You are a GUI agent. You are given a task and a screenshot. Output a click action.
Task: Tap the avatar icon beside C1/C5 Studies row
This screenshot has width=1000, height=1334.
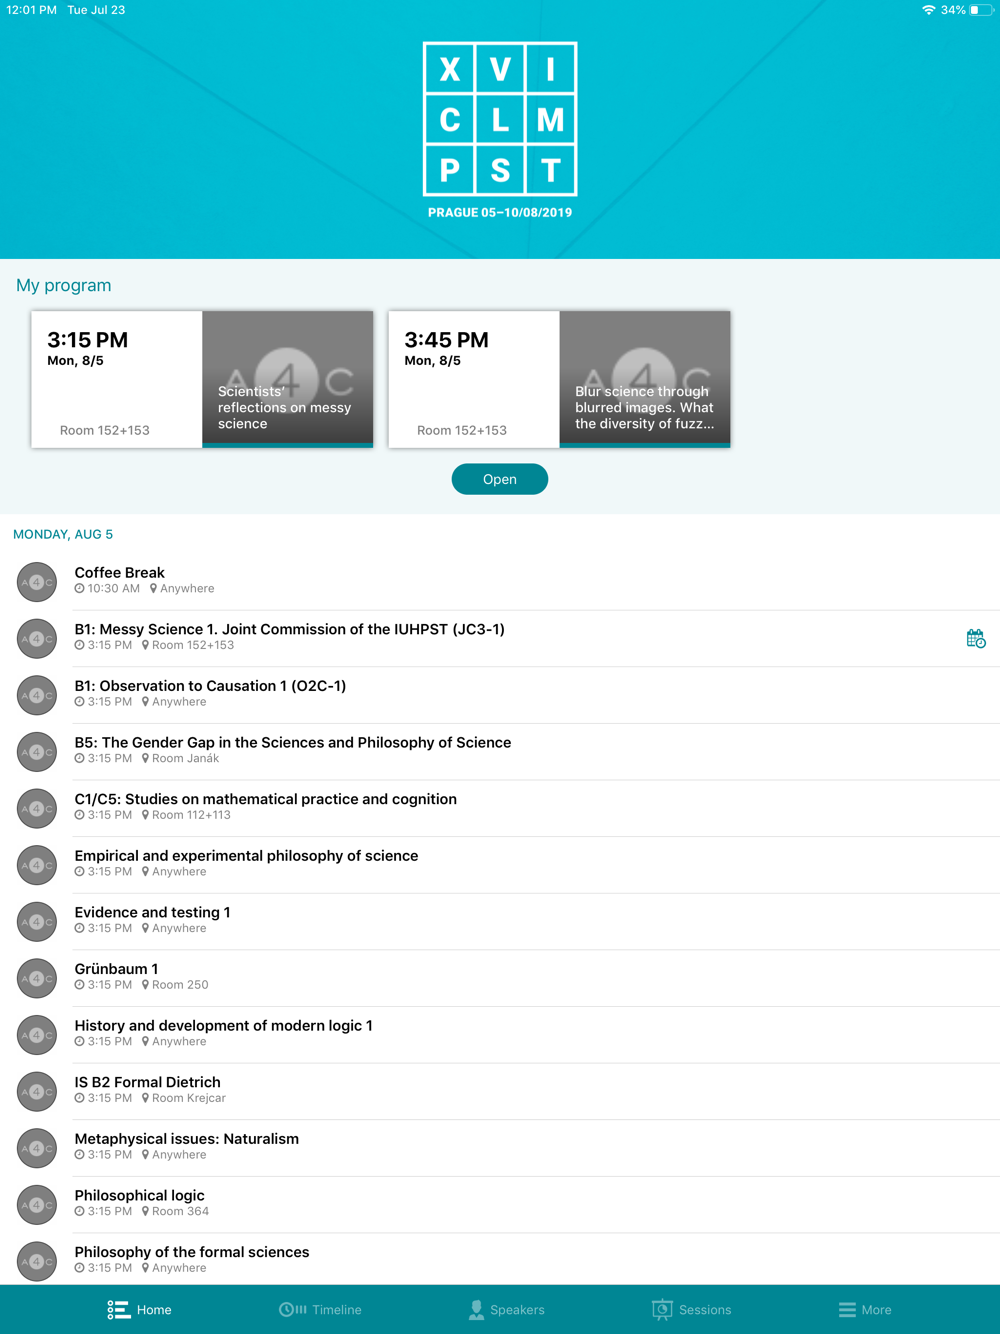point(37,808)
